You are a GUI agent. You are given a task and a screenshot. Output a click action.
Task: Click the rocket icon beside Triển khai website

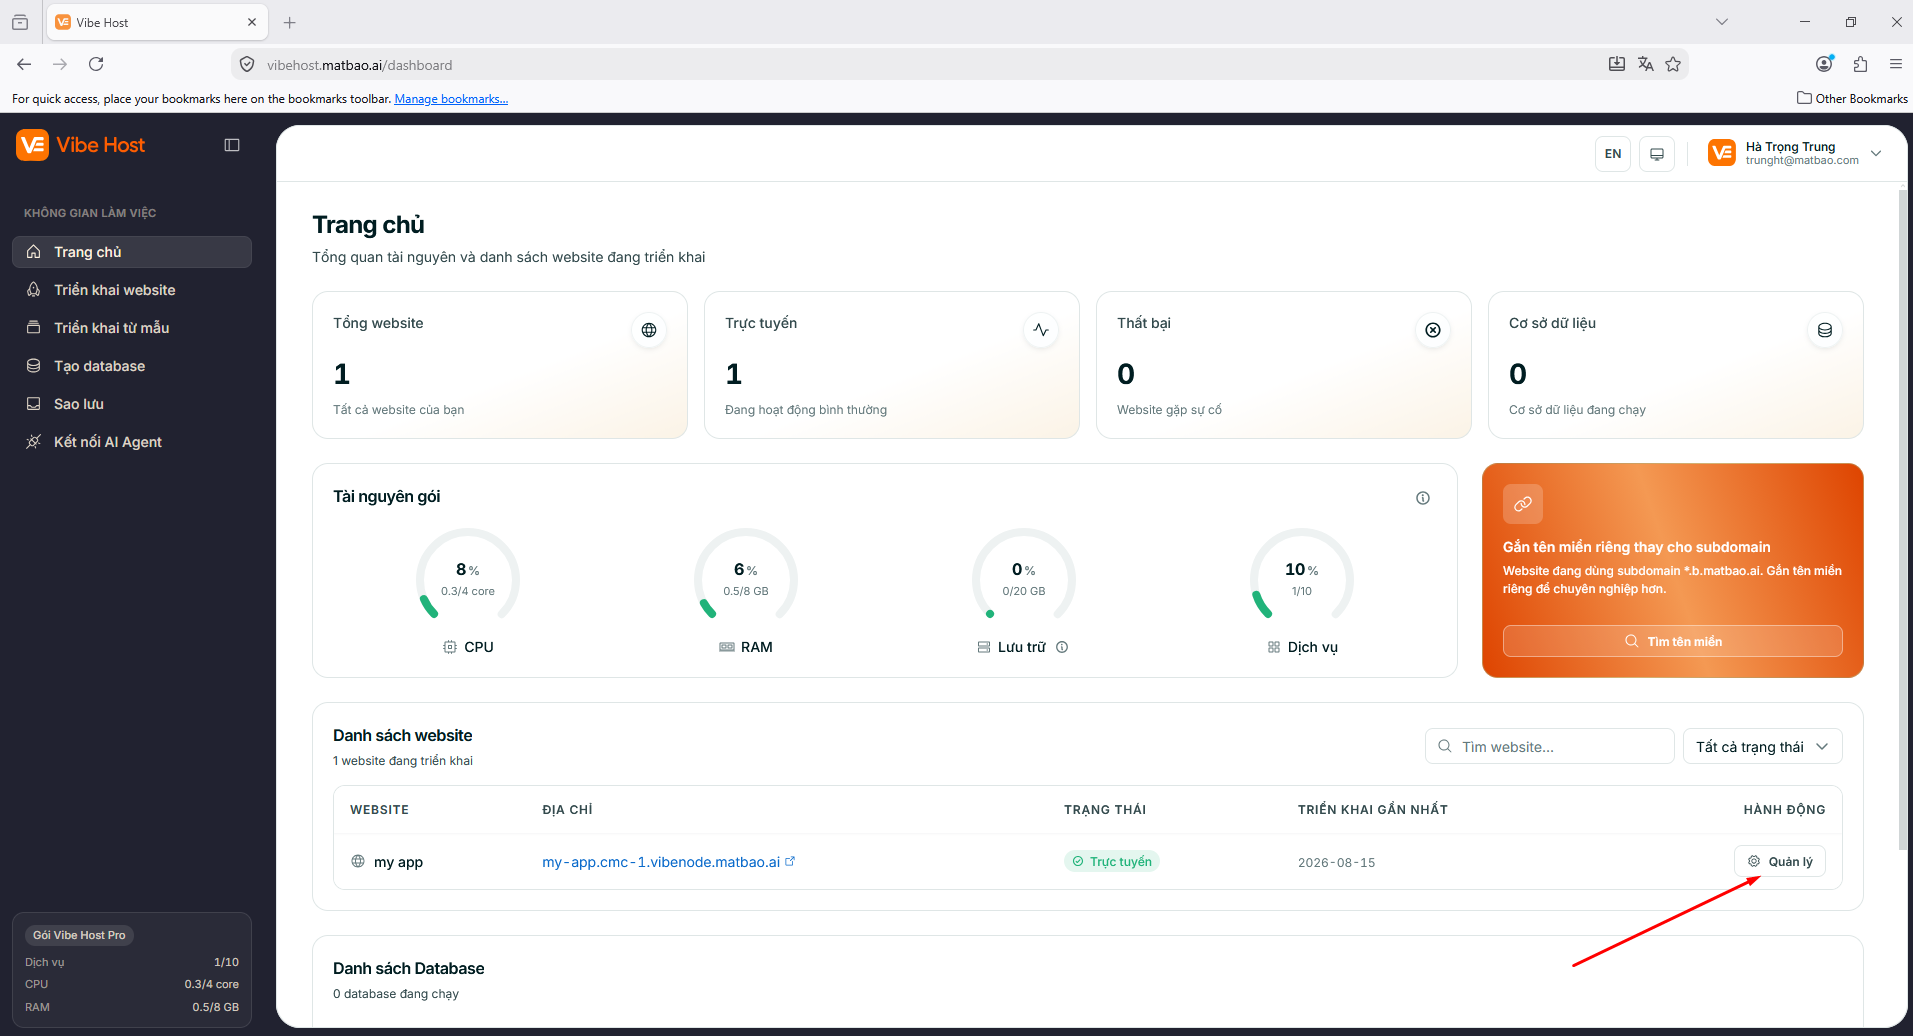pos(34,290)
